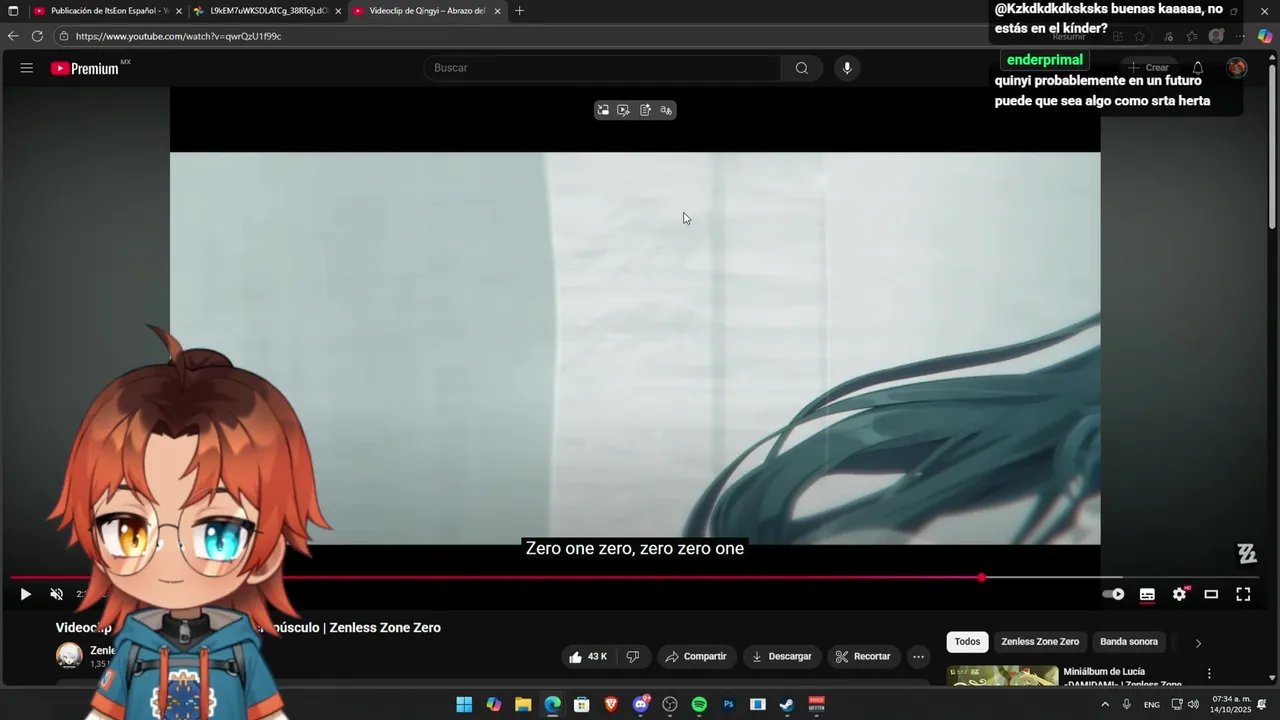Open Windows Start menu
Viewport: 1280px width, 720px height.
[464, 705]
